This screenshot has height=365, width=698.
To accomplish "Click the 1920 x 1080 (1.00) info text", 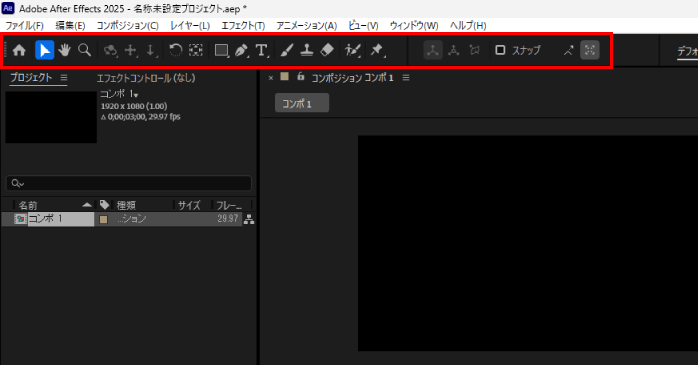I will pyautogui.click(x=134, y=106).
